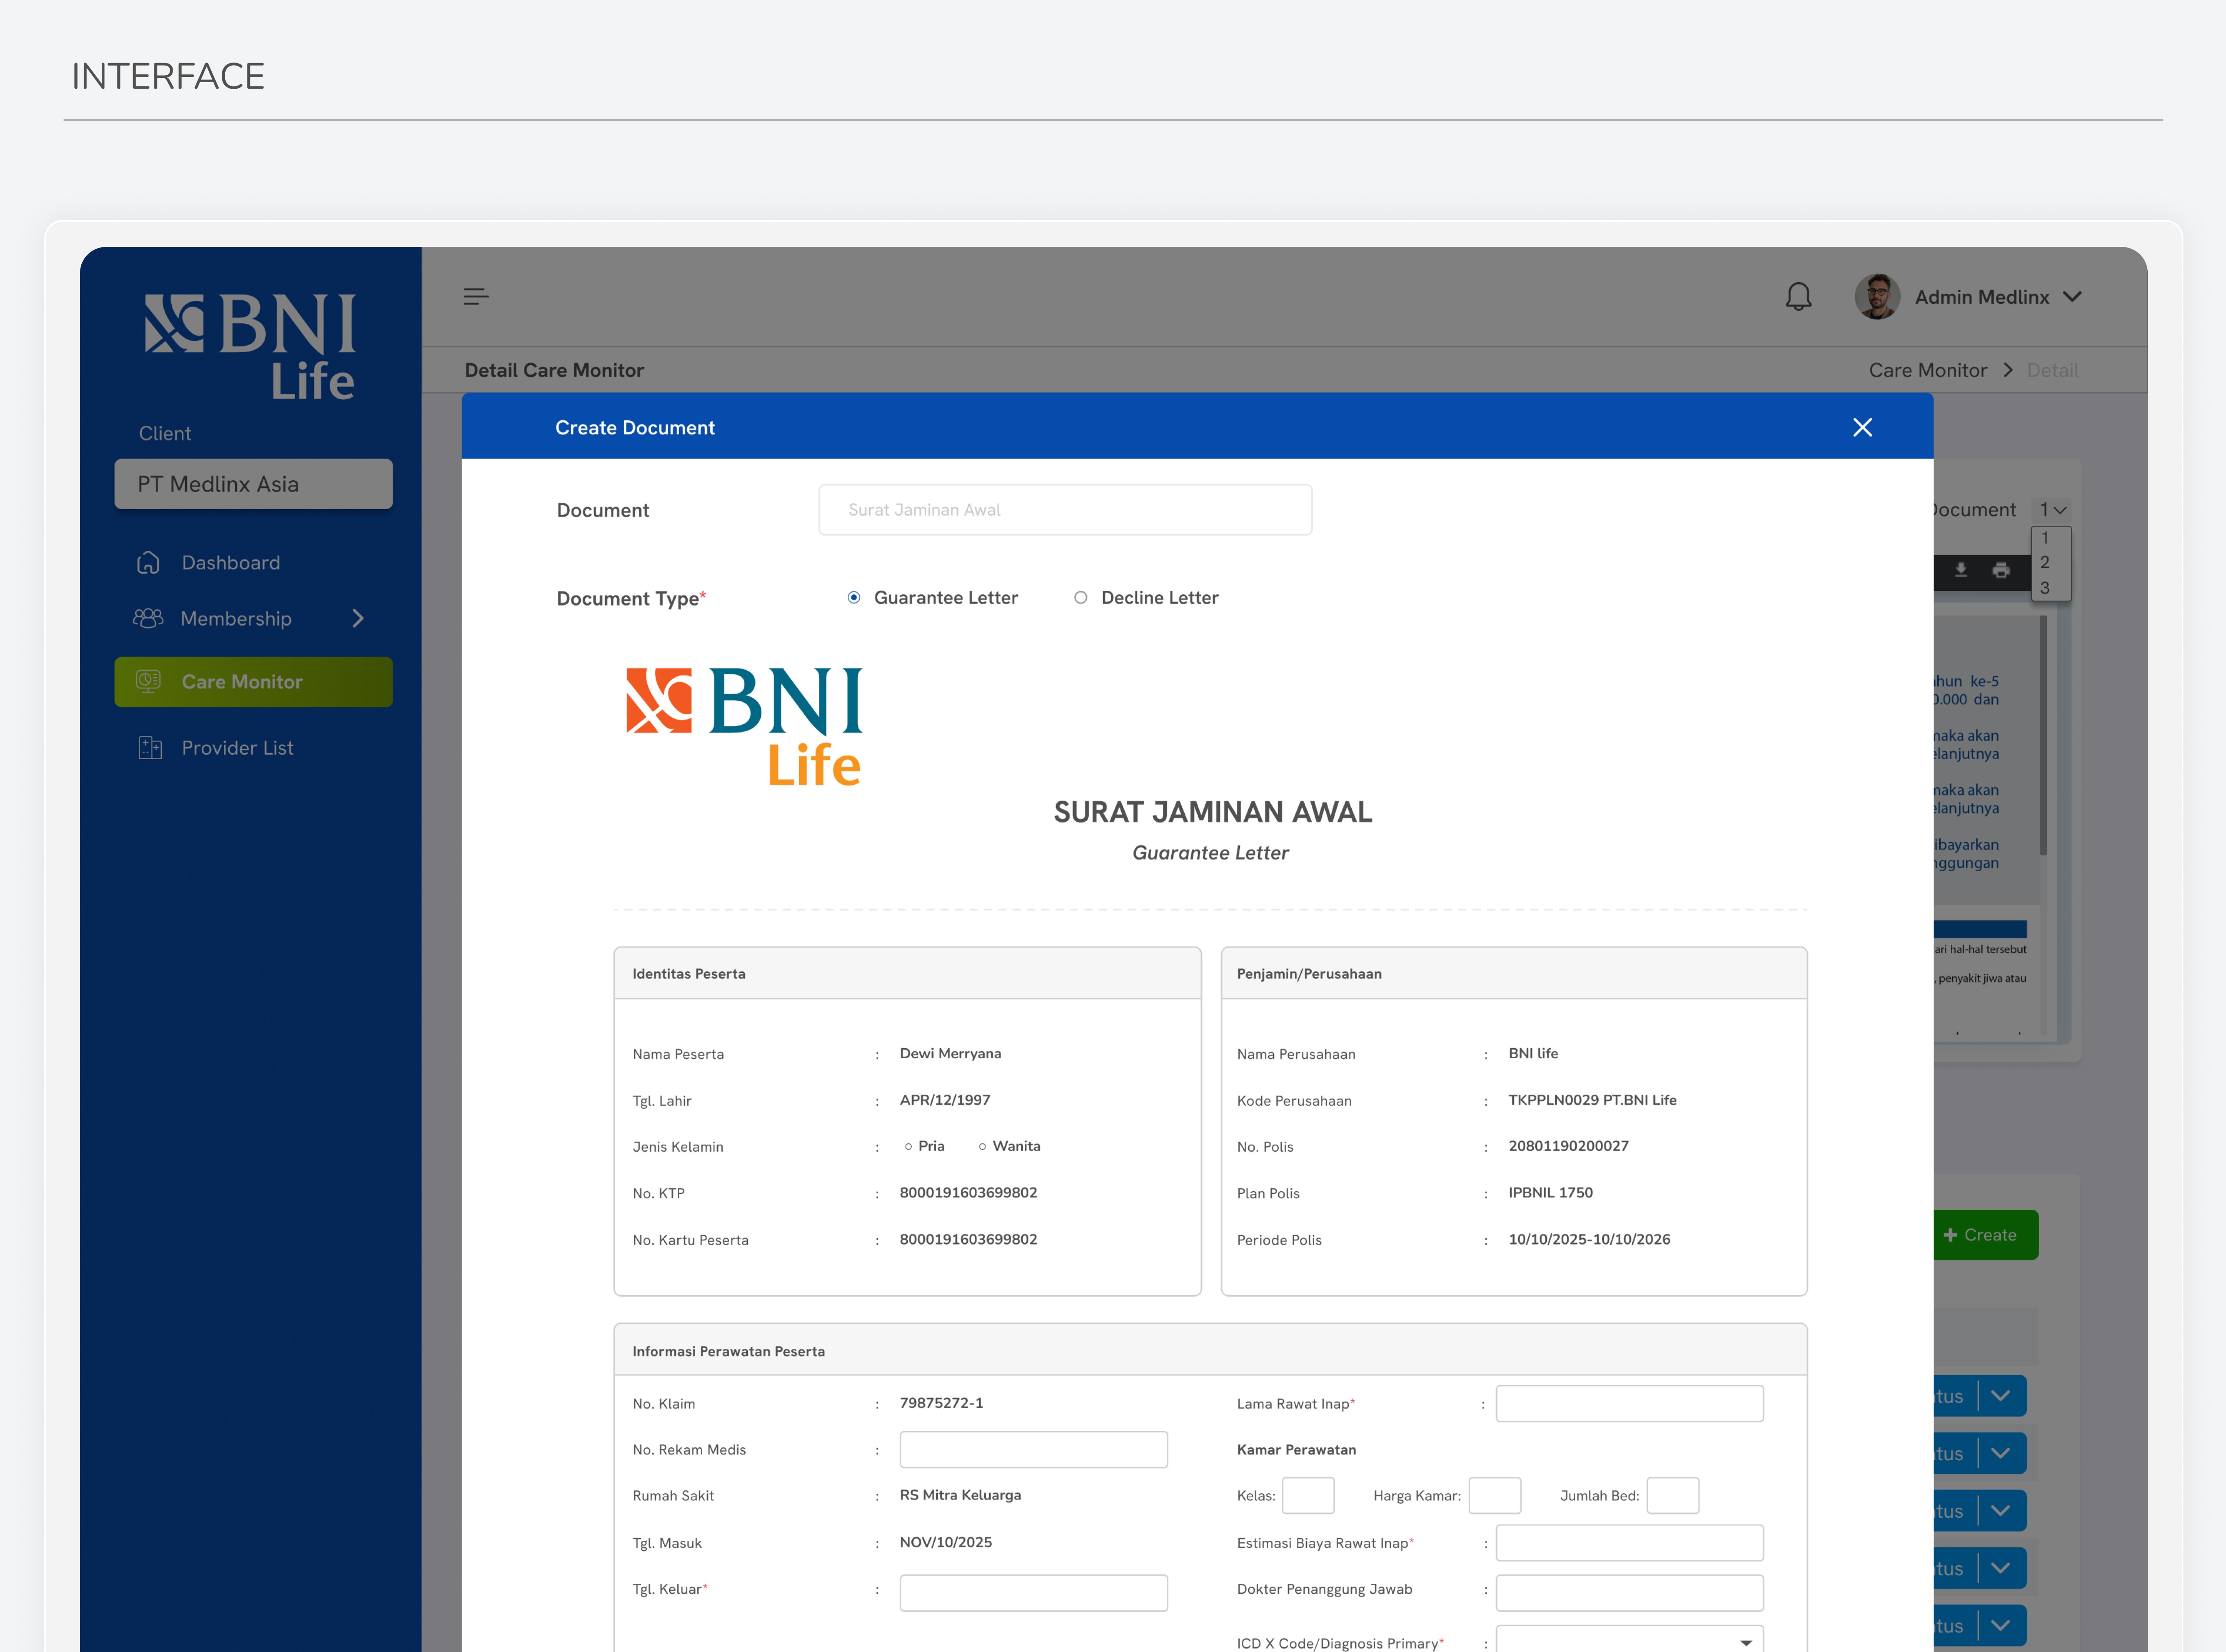
Task: Click the document viewer vertical scrollbar
Action: click(x=2043, y=735)
